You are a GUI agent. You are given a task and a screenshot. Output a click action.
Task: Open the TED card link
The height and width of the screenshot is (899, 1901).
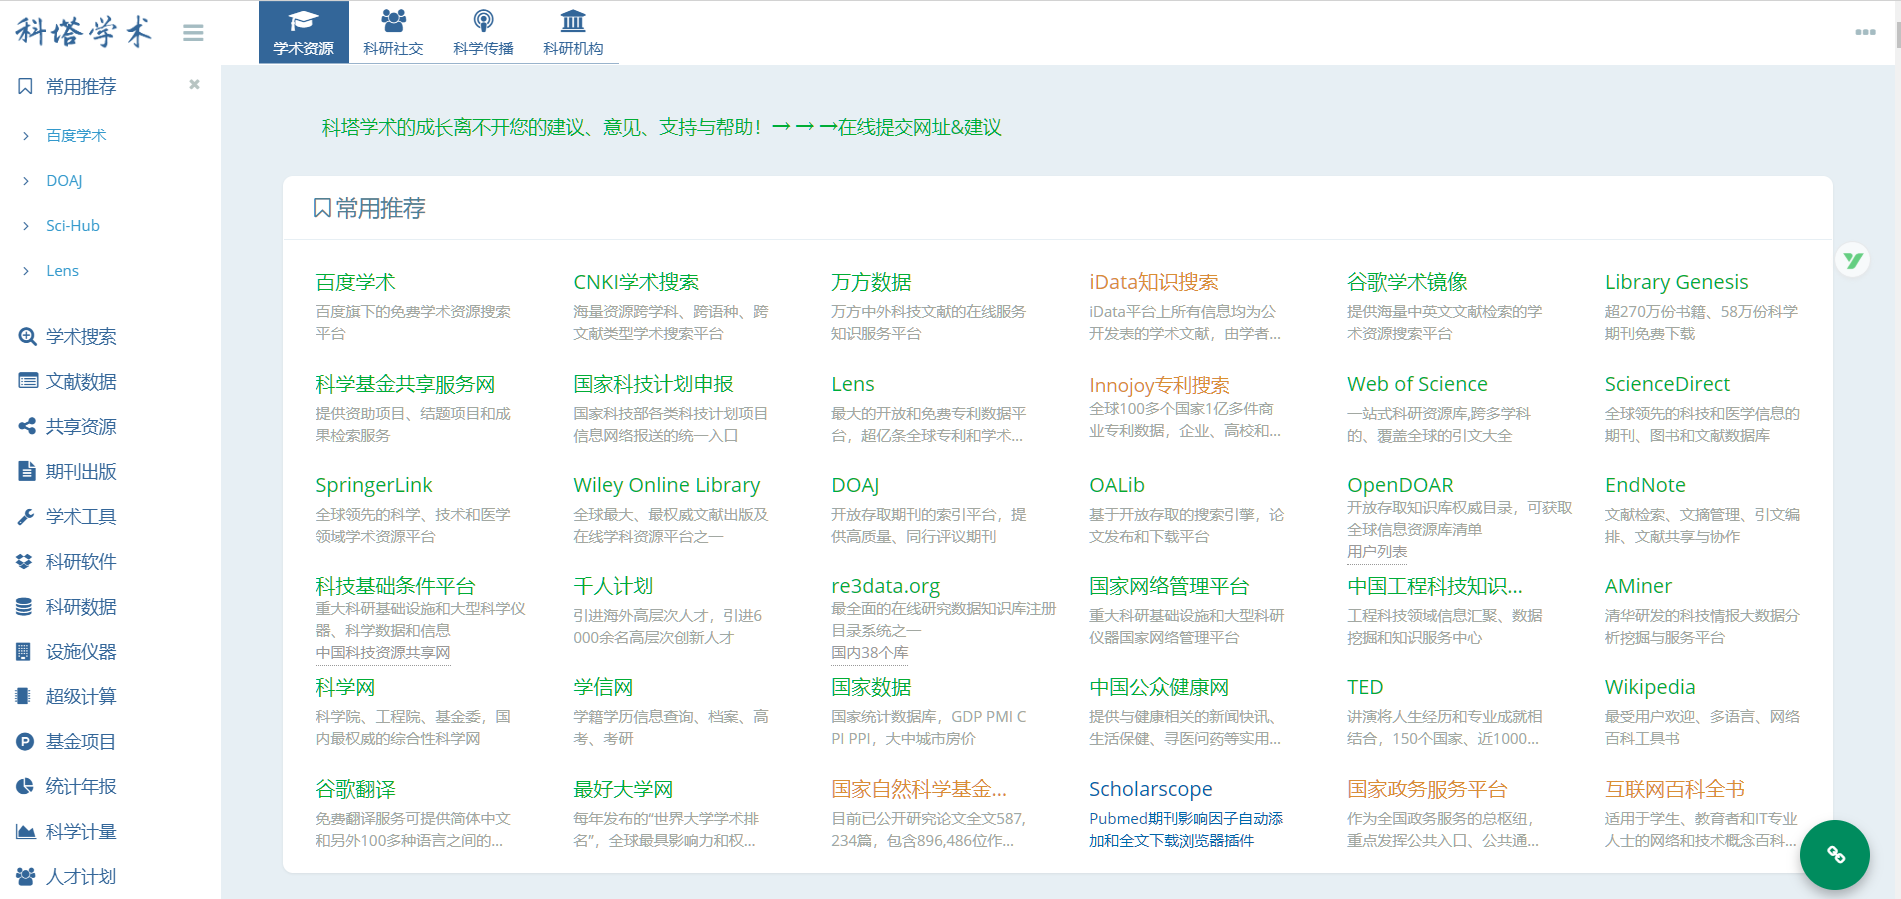coord(1365,687)
